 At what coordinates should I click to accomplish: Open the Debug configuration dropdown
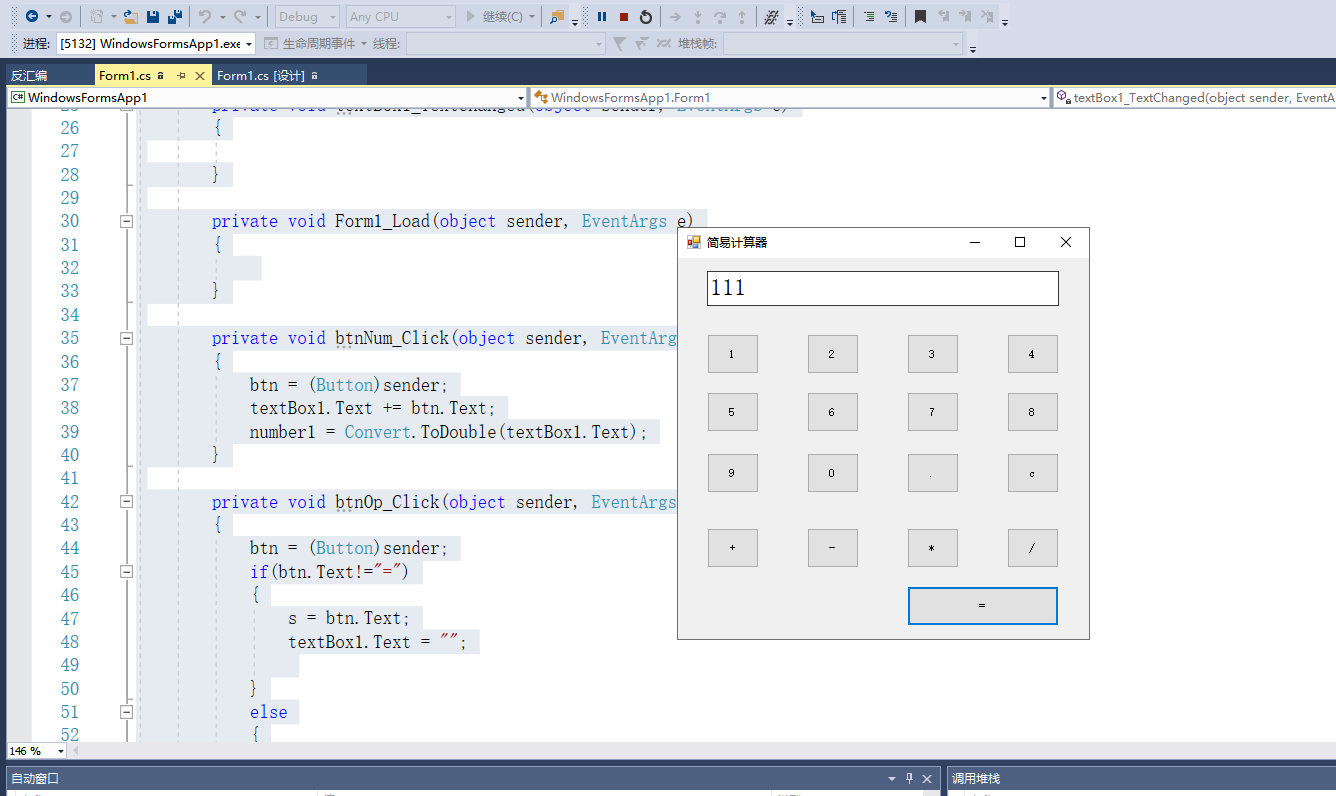[306, 16]
